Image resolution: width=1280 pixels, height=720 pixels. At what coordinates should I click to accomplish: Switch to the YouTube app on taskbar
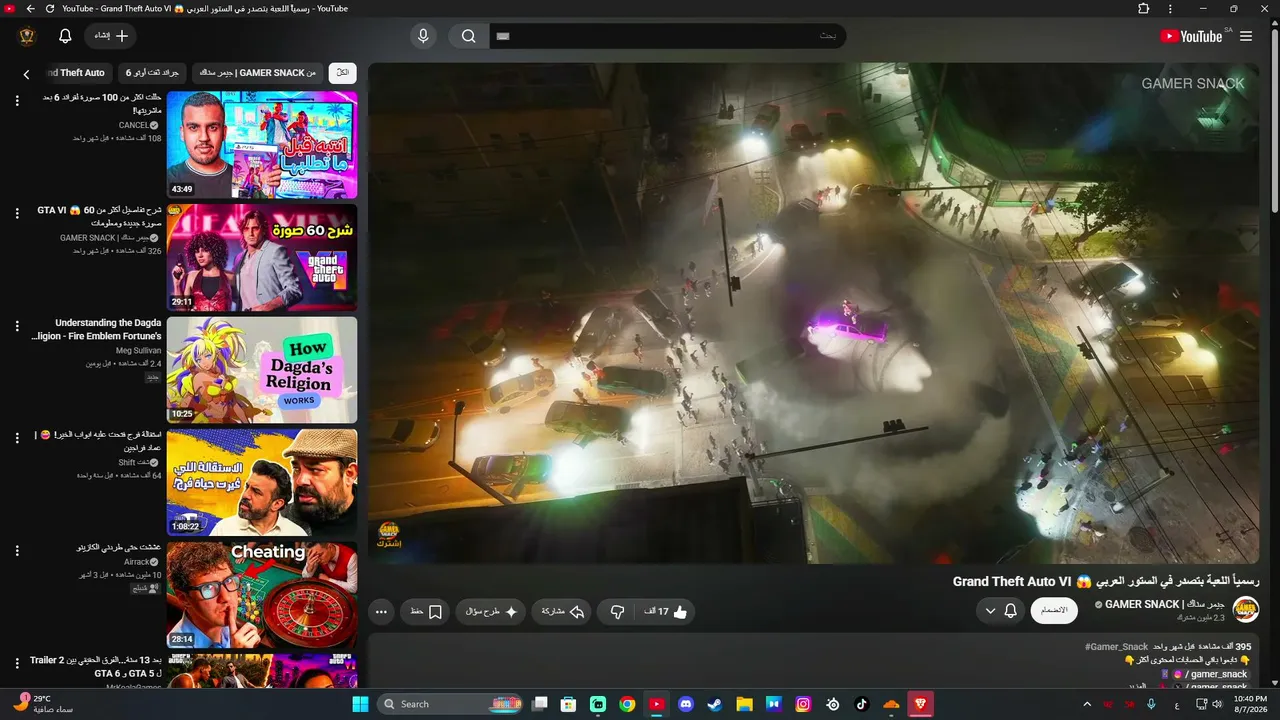pos(656,704)
